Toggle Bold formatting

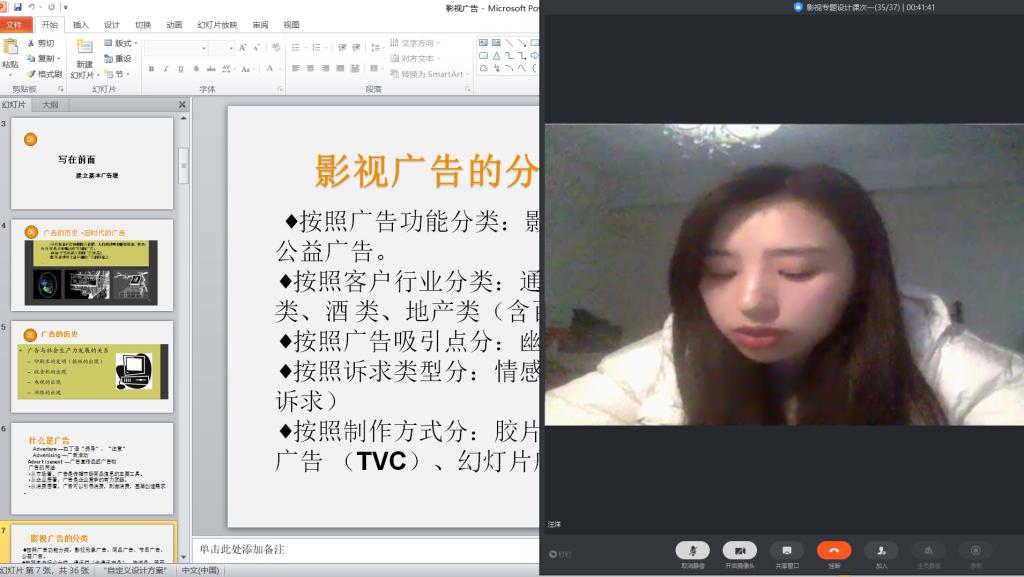tap(152, 69)
